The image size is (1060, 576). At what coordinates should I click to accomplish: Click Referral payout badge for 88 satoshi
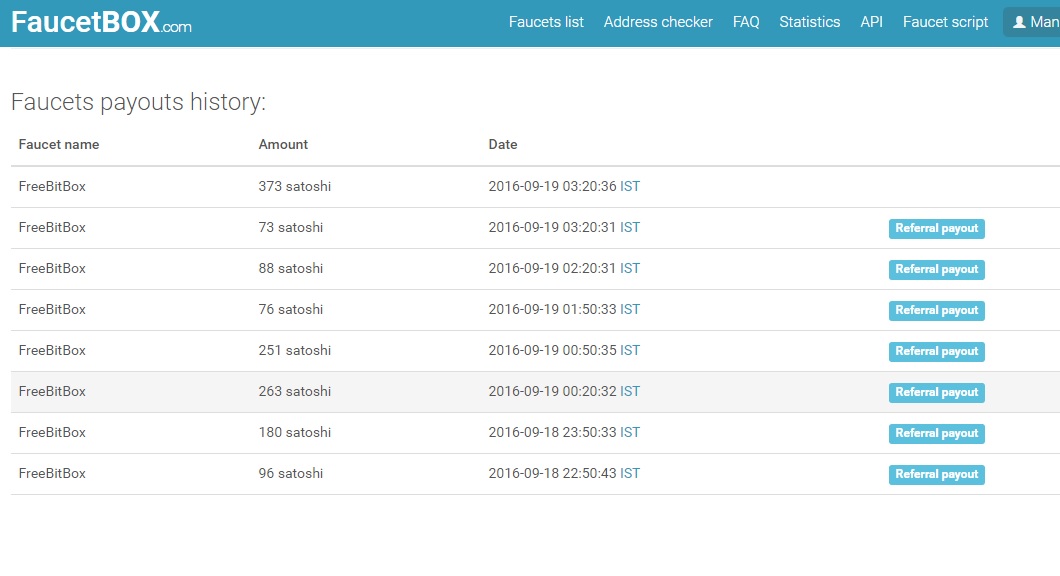click(936, 270)
